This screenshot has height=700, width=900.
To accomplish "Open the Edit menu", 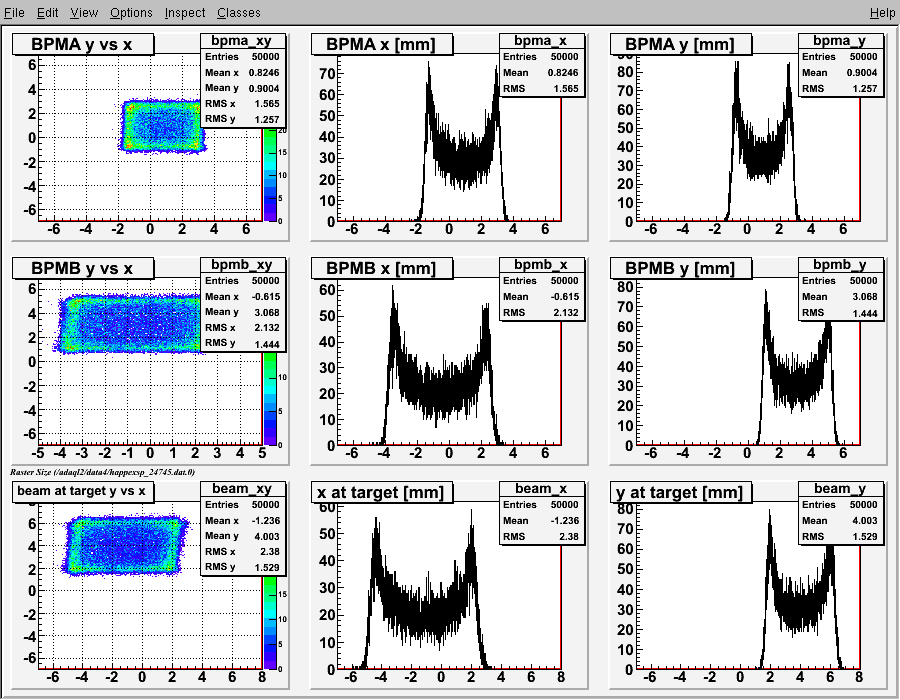I will pyautogui.click(x=47, y=13).
